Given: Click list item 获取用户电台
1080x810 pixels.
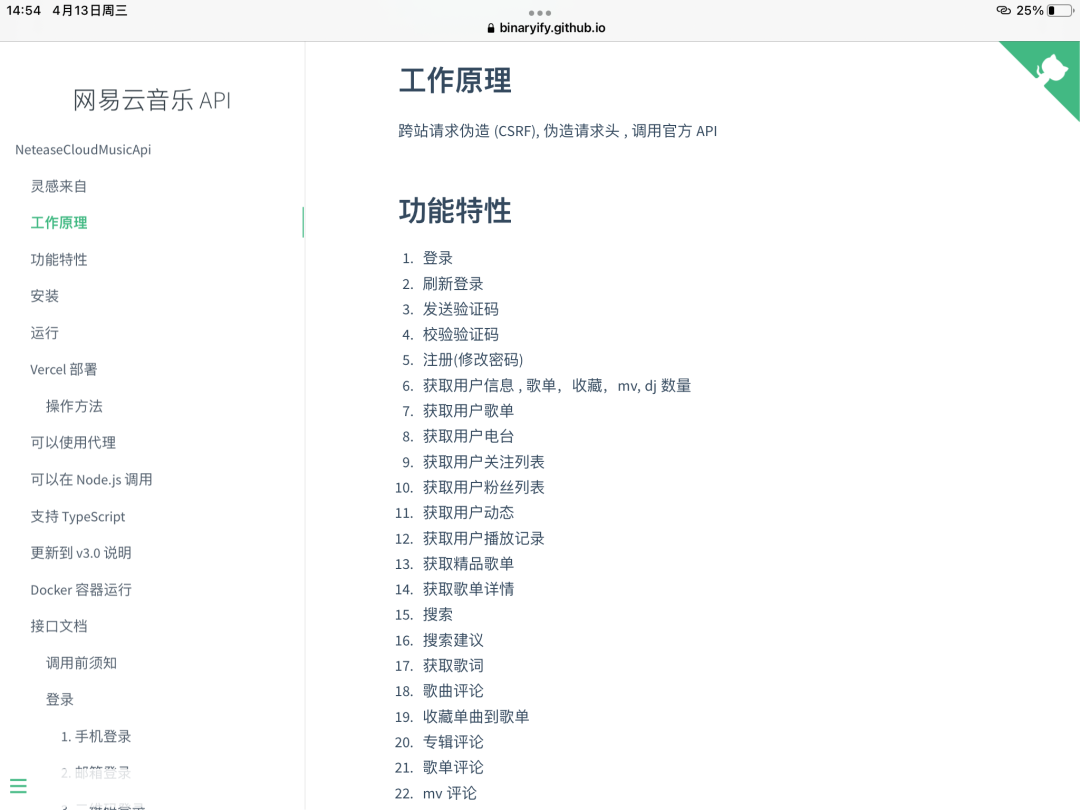Looking at the screenshot, I should (468, 437).
